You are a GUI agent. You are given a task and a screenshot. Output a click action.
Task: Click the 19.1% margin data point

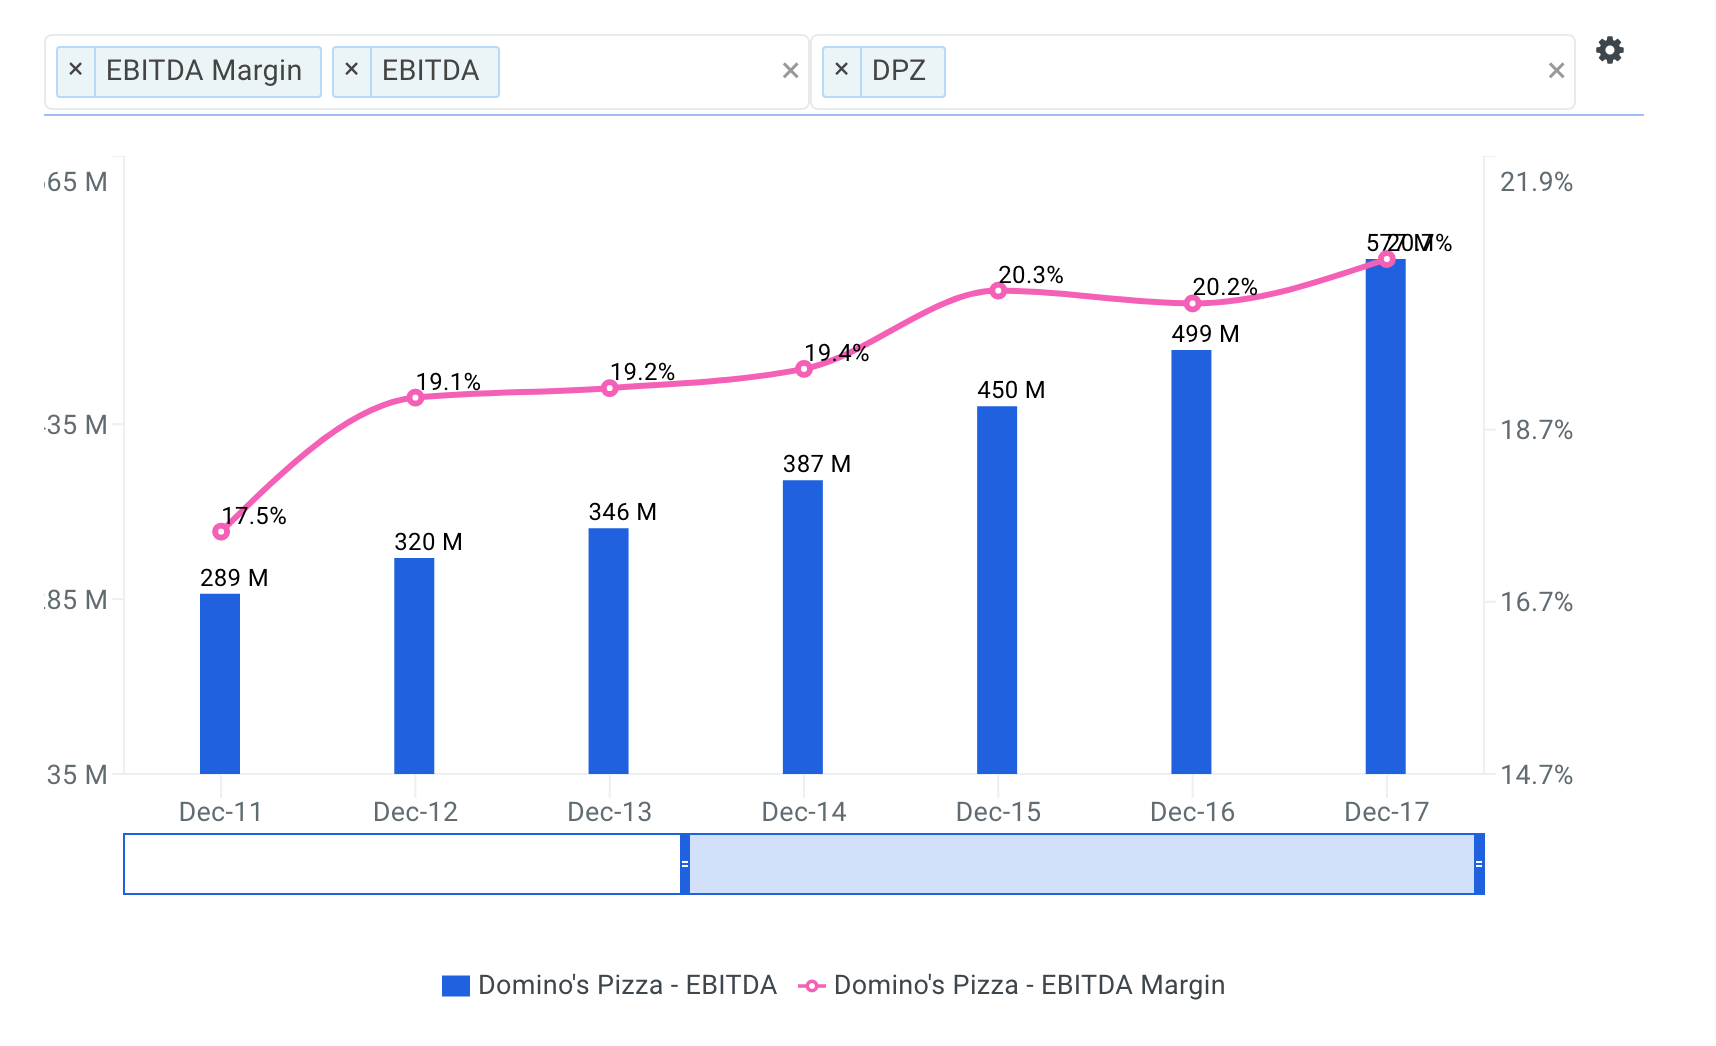click(x=415, y=398)
